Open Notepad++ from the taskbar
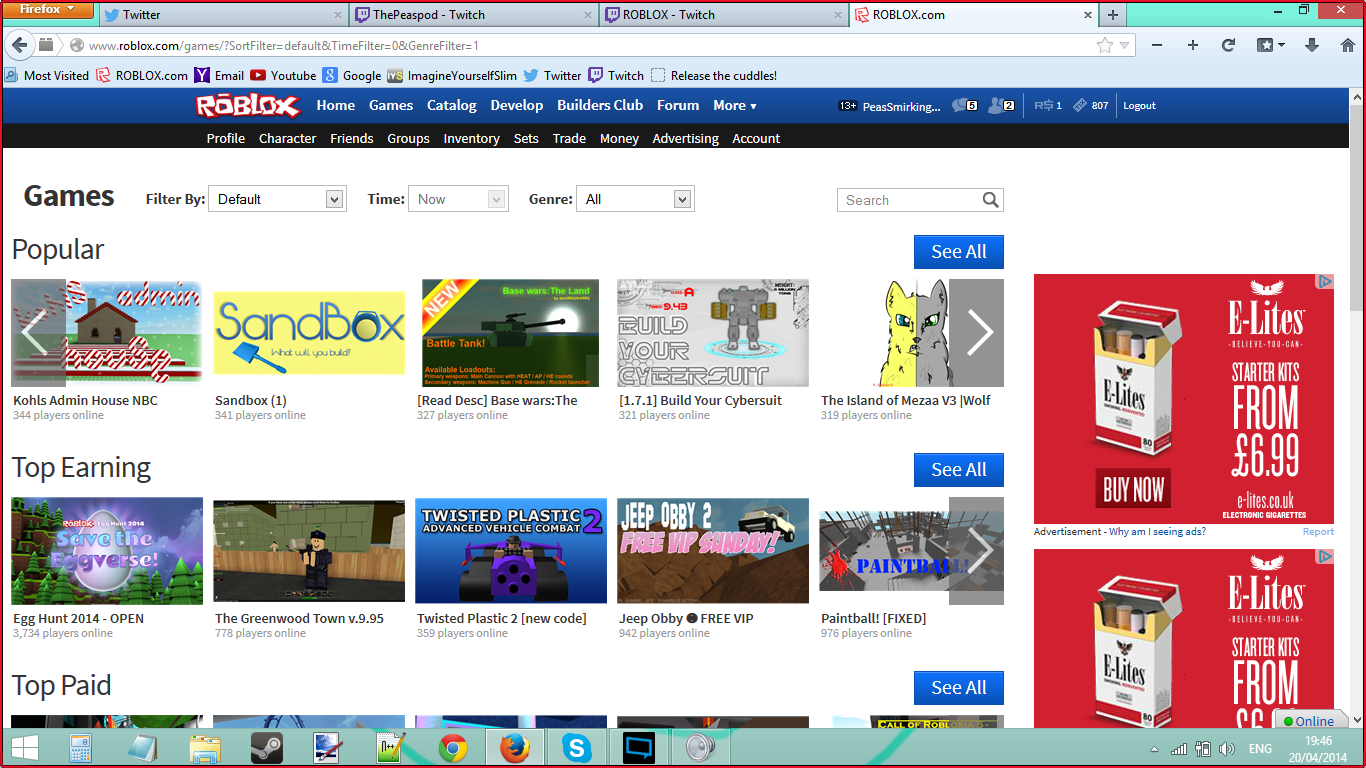The width and height of the screenshot is (1366, 768). (390, 748)
